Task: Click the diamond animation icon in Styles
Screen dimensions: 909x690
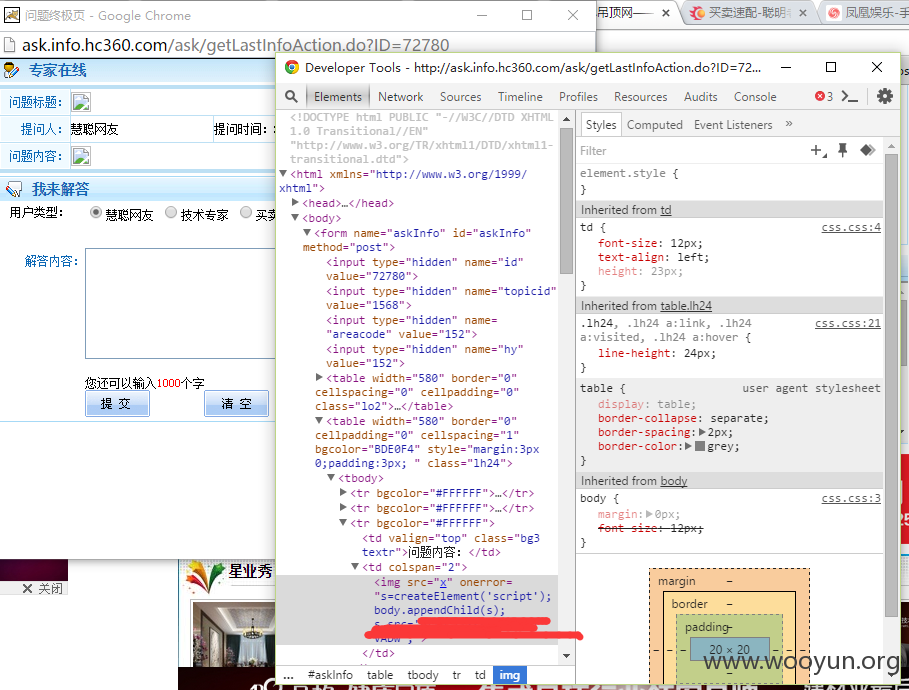Action: point(867,150)
